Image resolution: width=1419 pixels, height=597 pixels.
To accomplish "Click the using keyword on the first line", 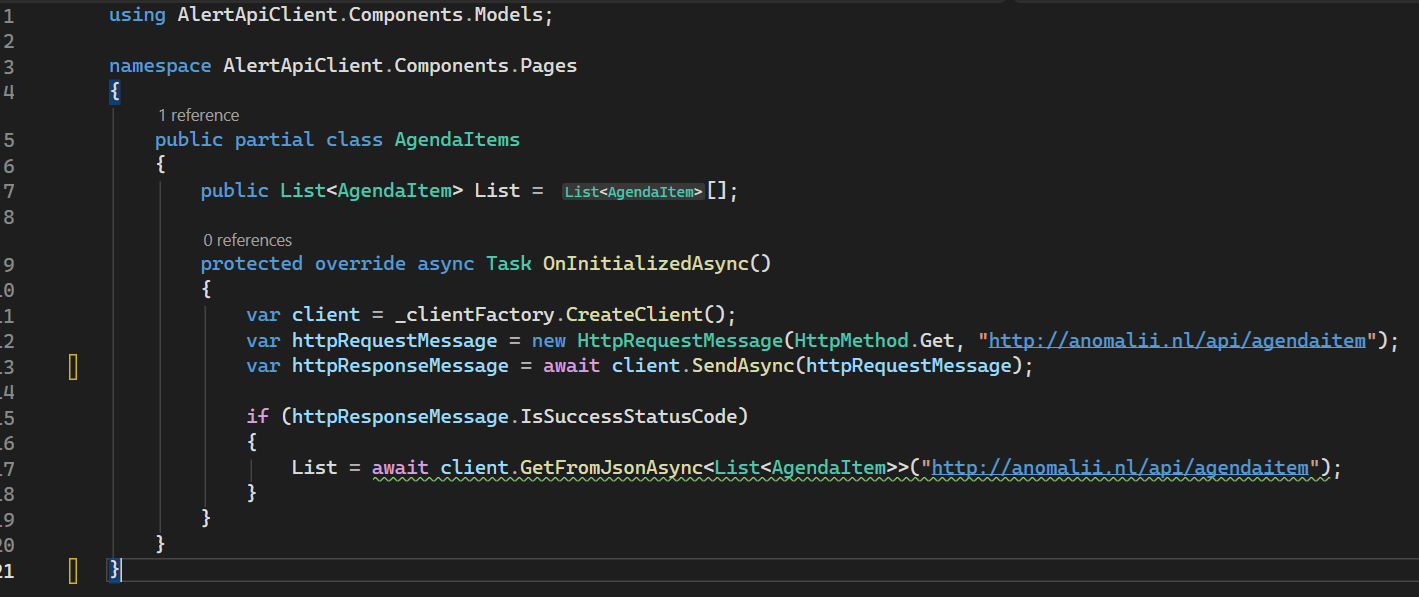I will (x=137, y=16).
